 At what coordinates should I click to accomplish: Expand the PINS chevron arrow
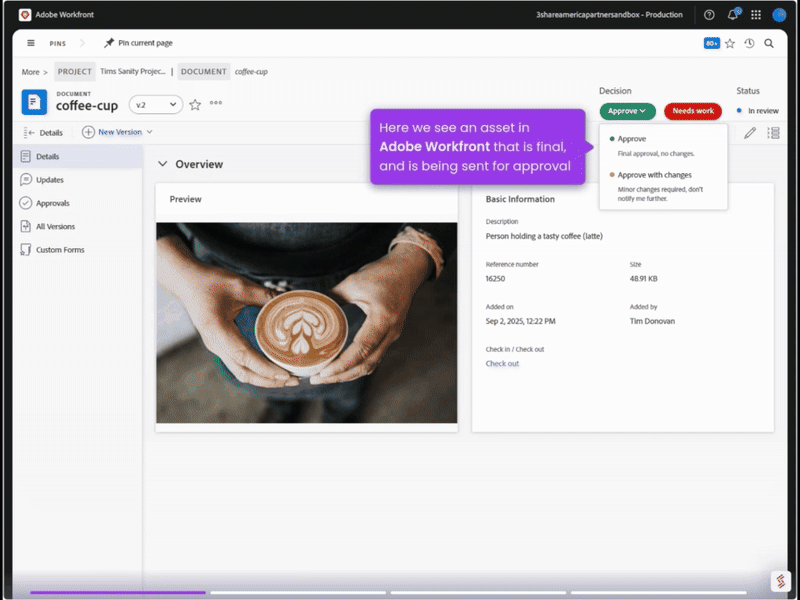[x=83, y=43]
